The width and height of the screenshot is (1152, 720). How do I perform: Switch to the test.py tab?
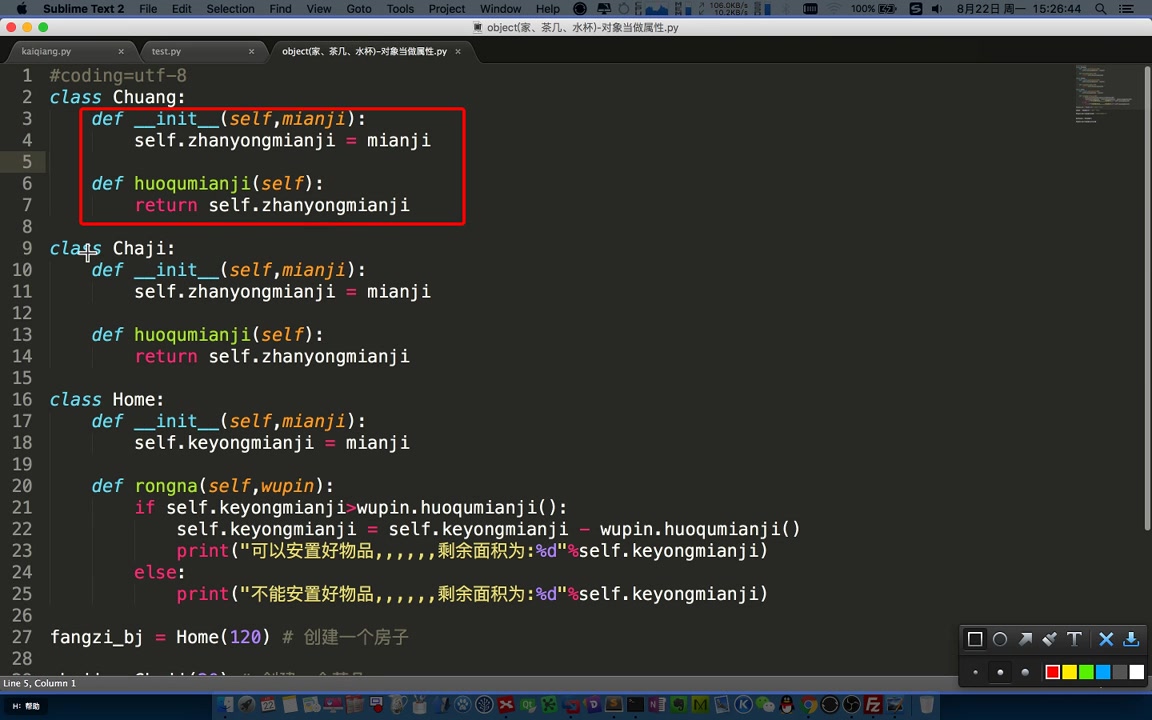click(166, 51)
